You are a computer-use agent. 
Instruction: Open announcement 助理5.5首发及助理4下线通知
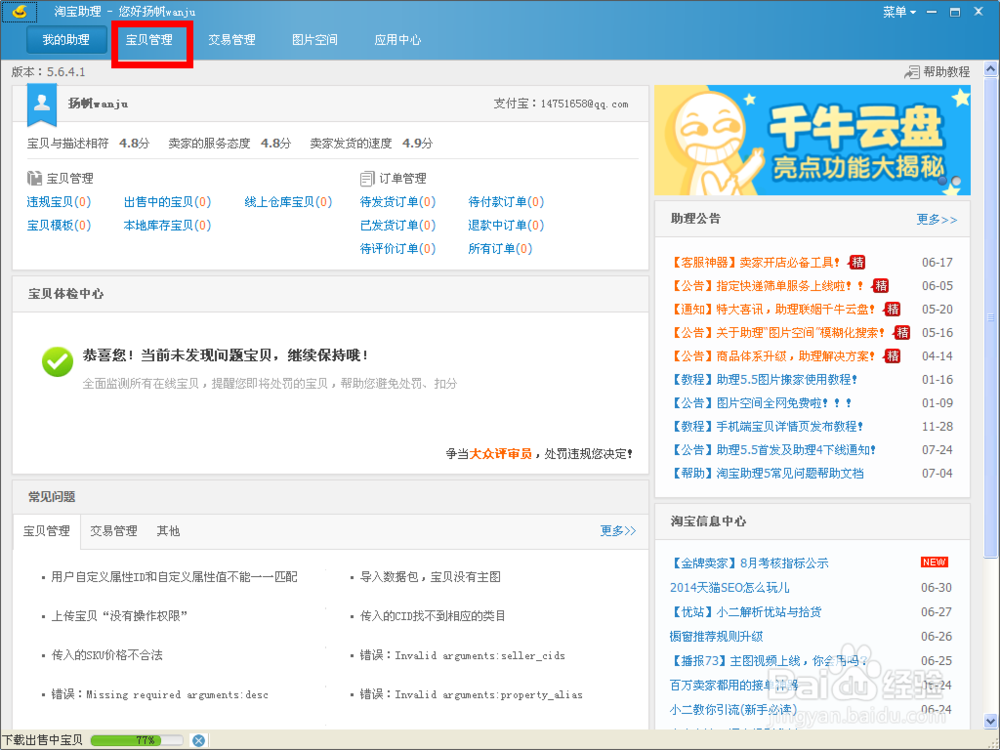pyautogui.click(x=773, y=450)
